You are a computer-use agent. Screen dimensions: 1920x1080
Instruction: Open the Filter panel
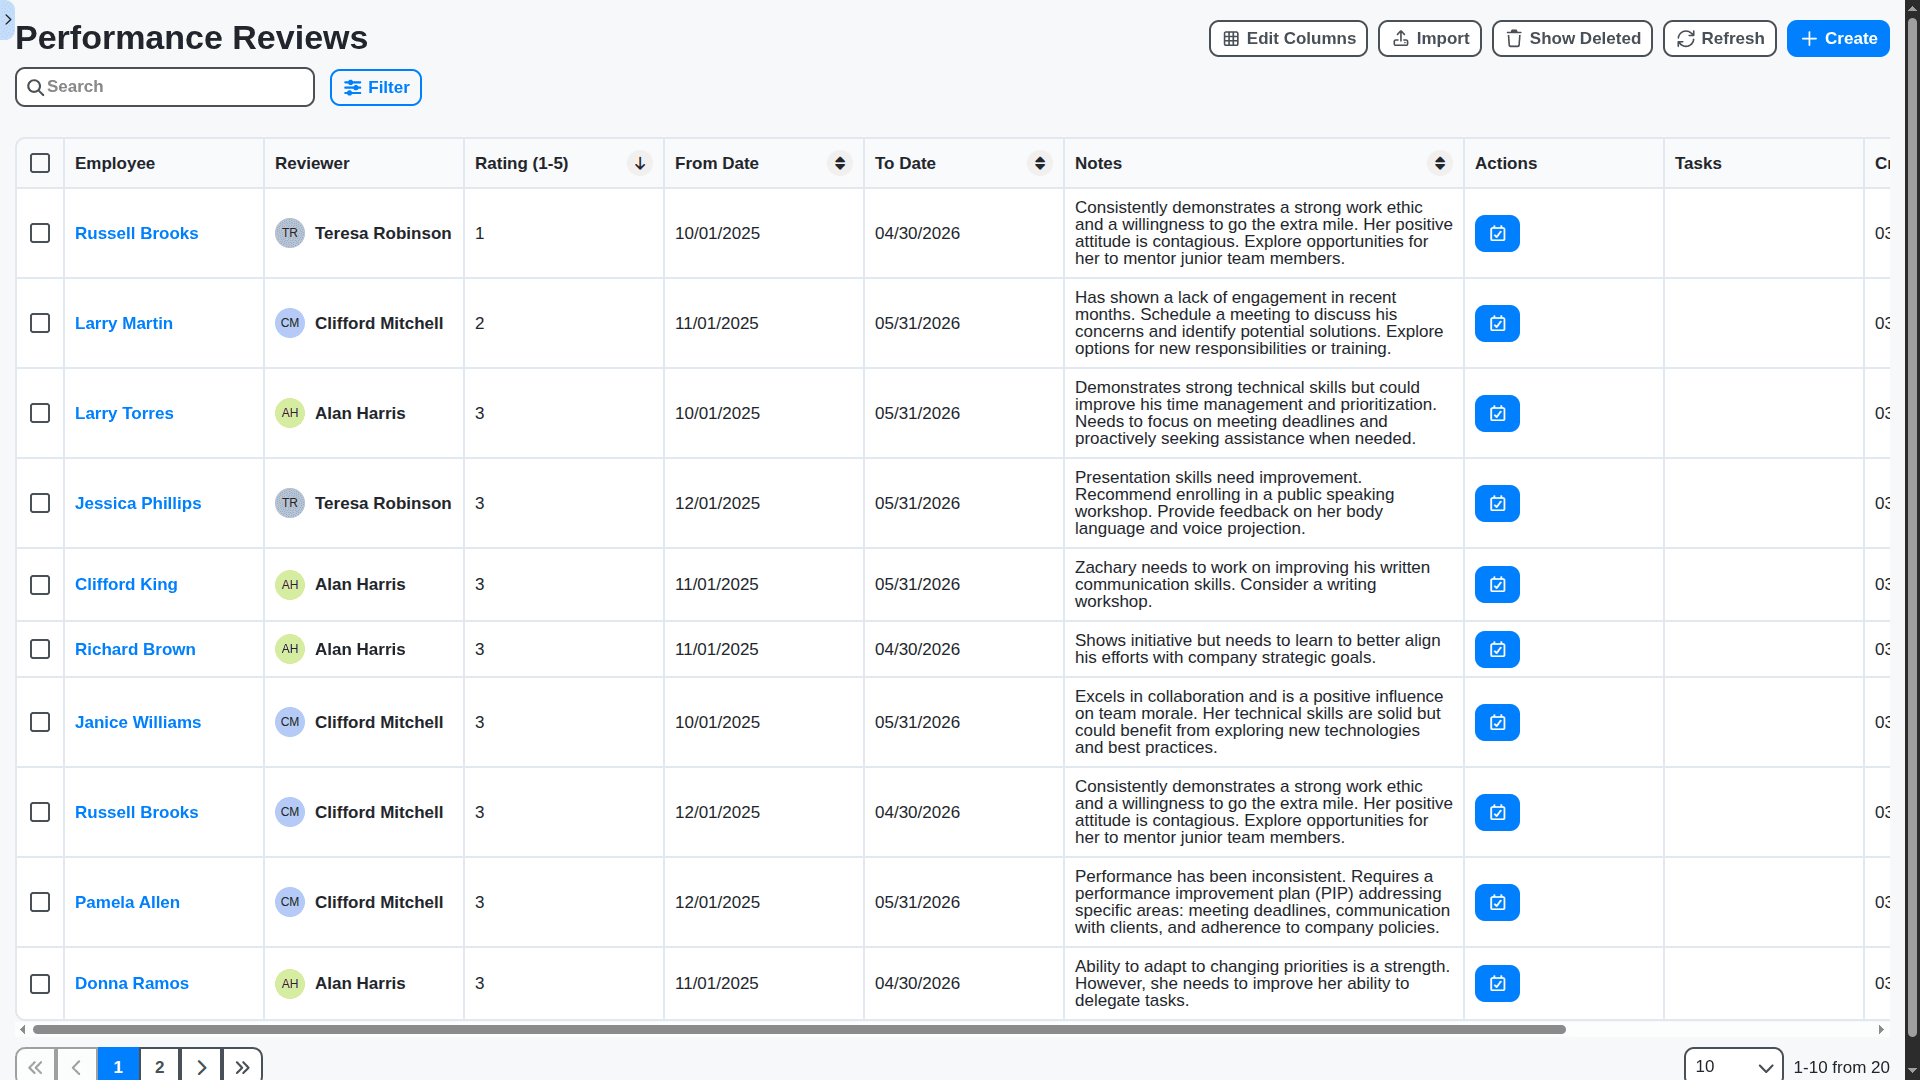(375, 87)
